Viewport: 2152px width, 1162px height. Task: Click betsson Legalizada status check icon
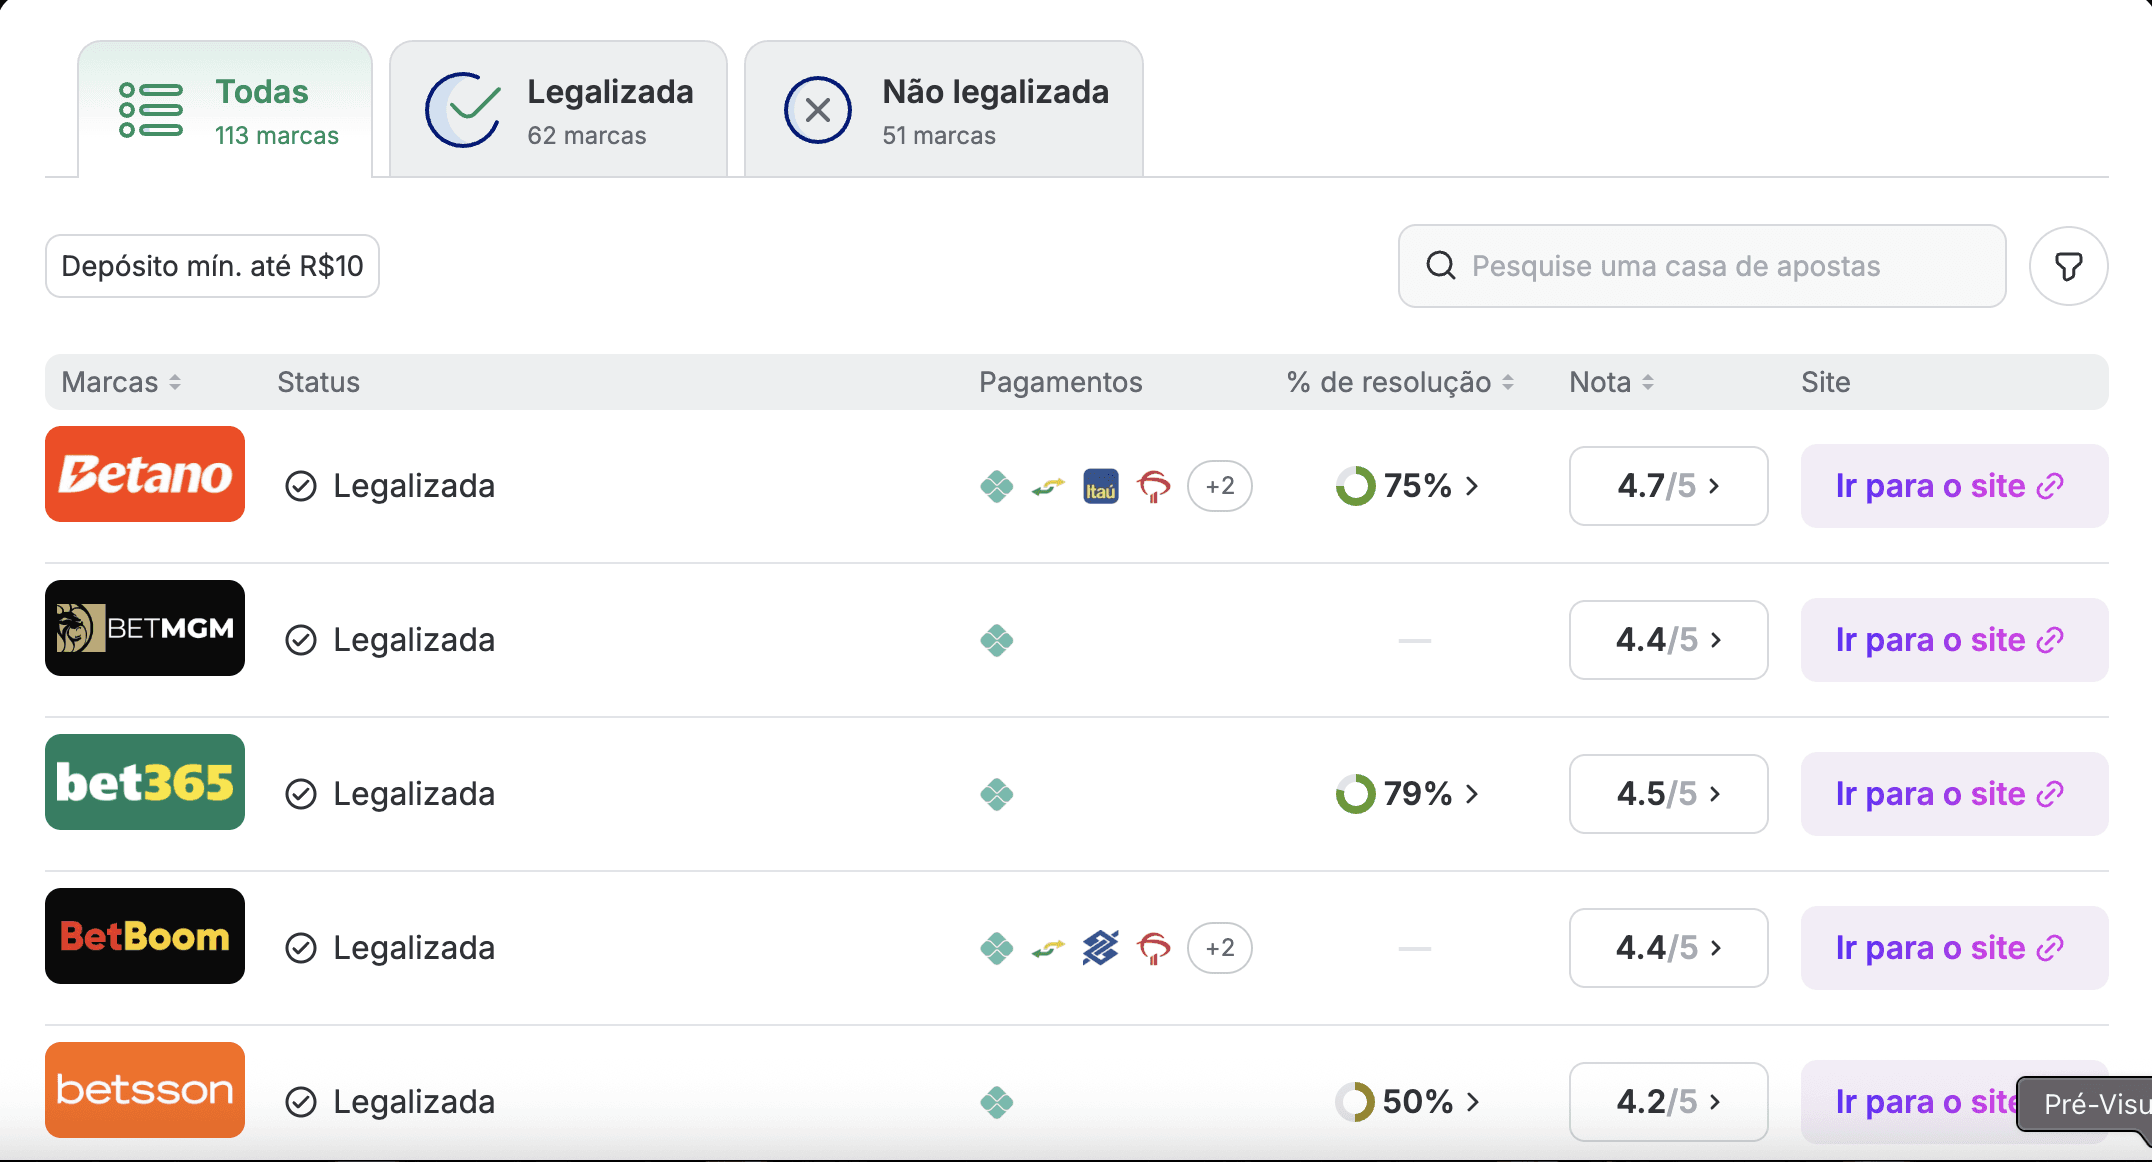coord(301,1102)
